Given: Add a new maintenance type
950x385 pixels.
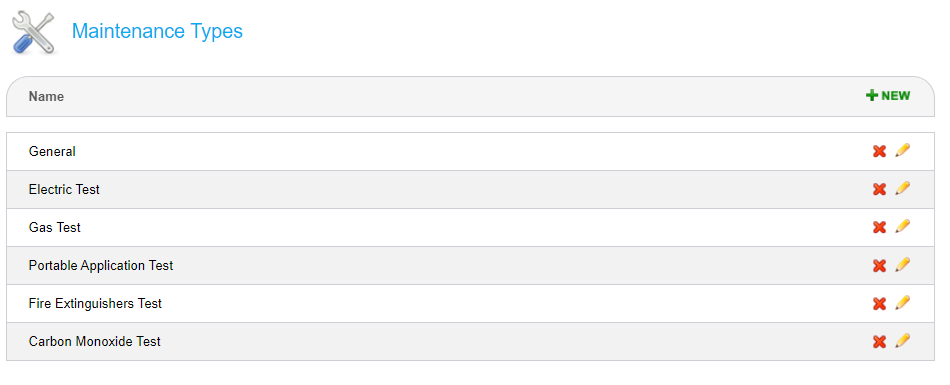Looking at the screenshot, I should point(888,96).
